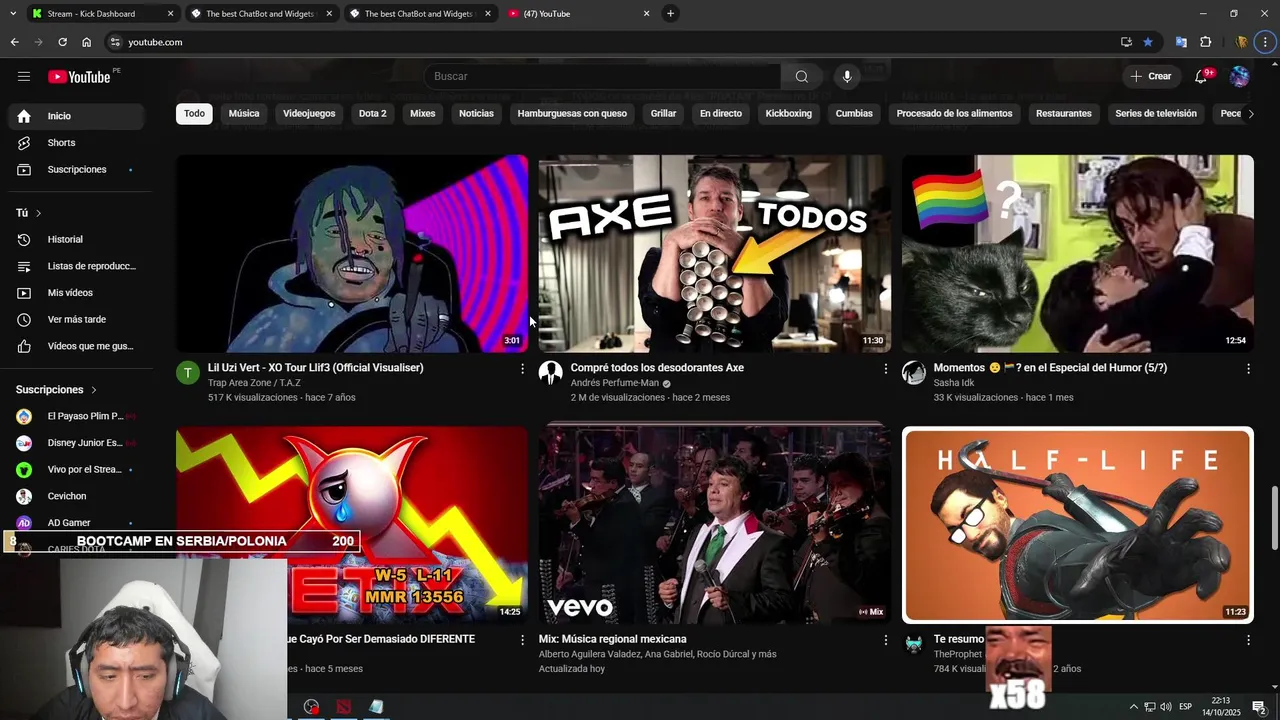Open the taskbar volume speaker icon

tap(1166, 707)
